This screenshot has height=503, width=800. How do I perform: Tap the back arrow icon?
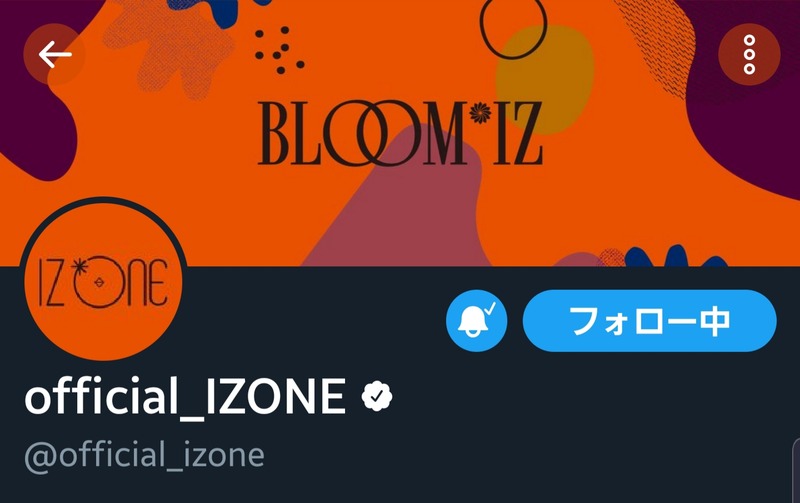(54, 55)
